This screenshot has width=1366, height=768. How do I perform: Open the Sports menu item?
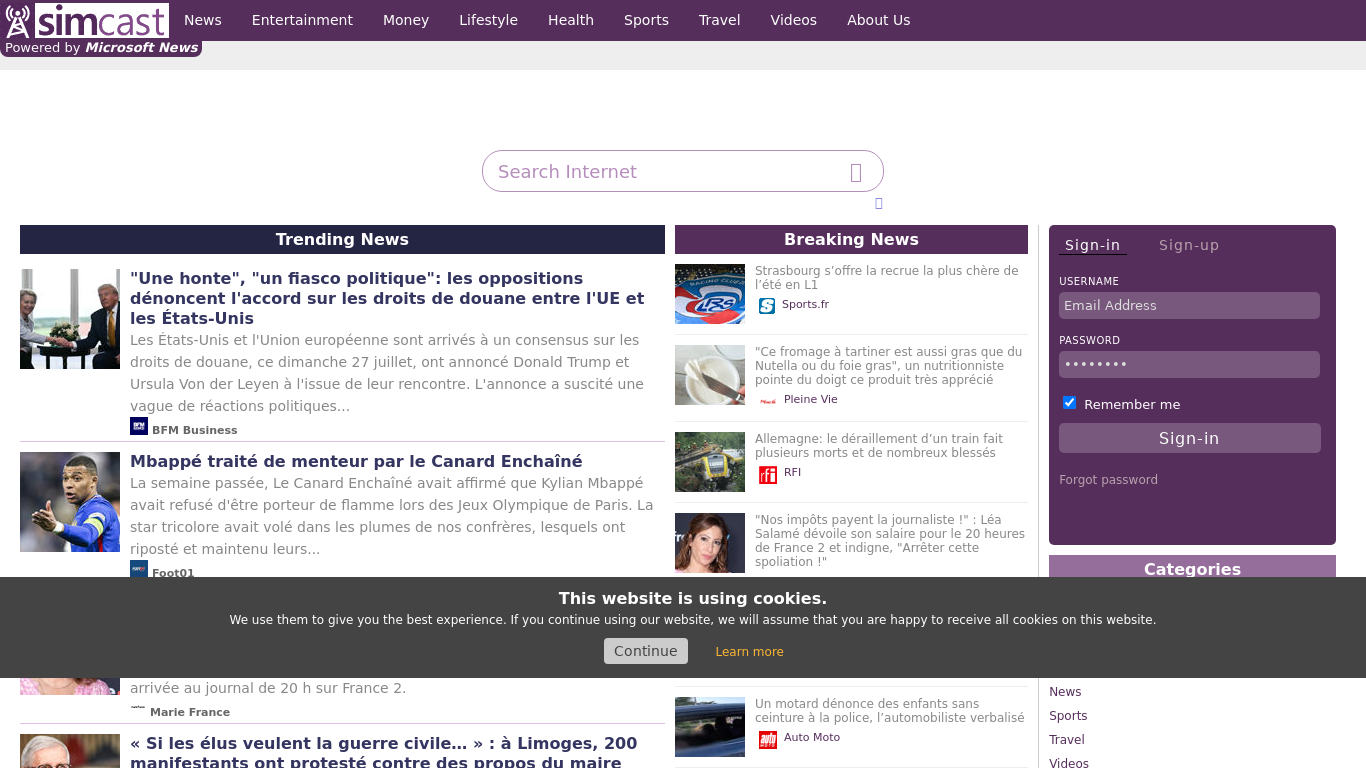646,20
